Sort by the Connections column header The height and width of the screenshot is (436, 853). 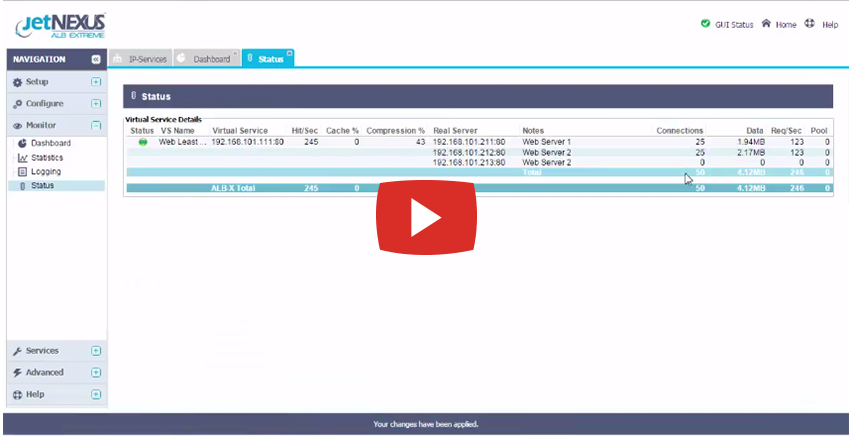click(x=679, y=131)
